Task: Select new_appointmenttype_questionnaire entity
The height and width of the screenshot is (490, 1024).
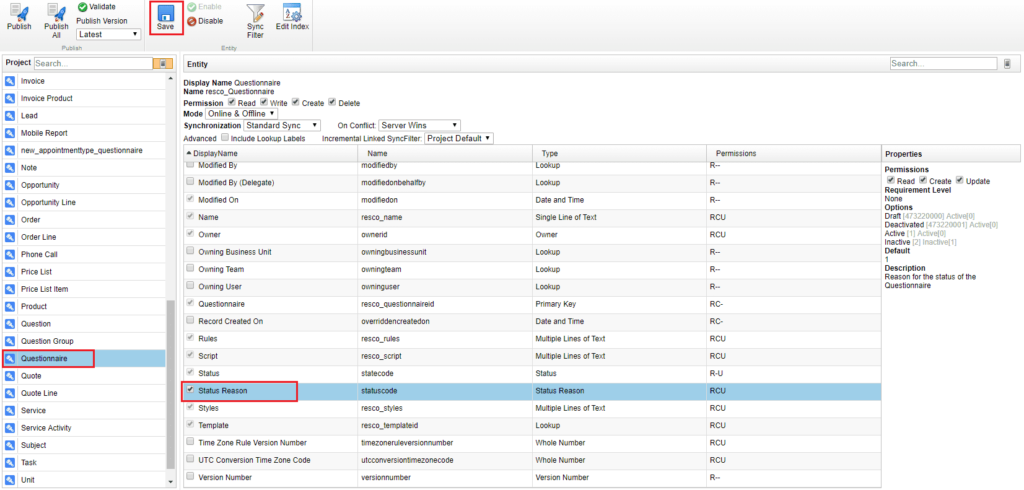Action: click(x=83, y=150)
